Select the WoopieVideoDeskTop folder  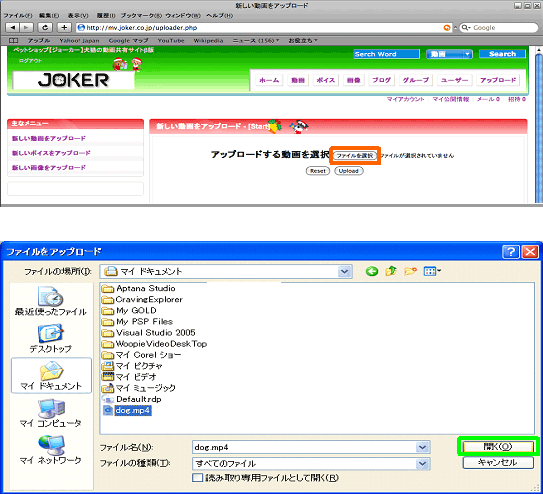tap(154, 344)
